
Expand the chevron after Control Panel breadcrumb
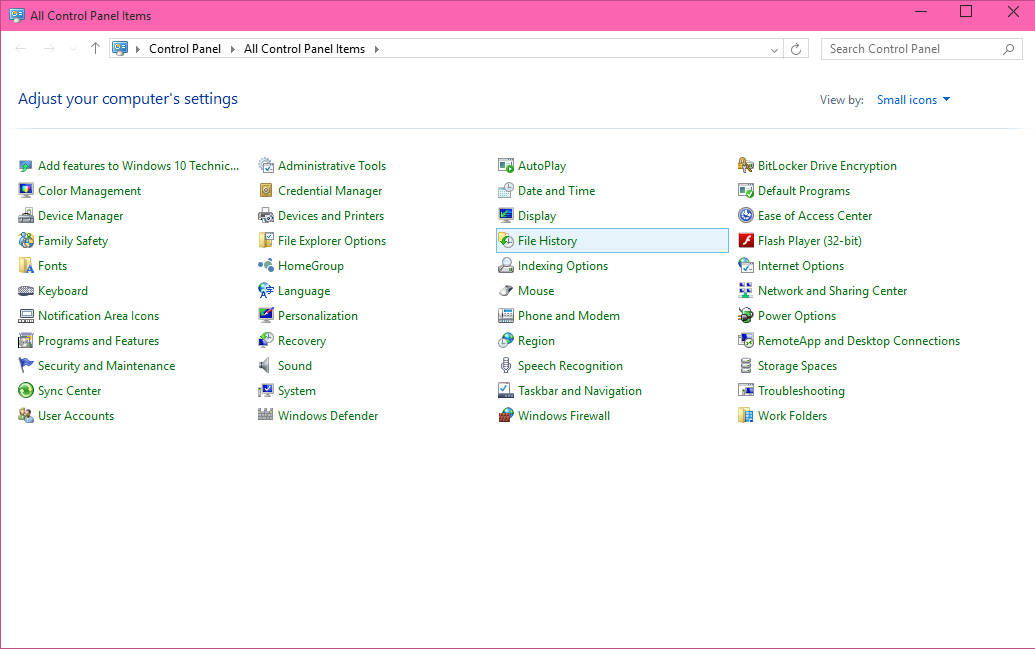pos(232,50)
